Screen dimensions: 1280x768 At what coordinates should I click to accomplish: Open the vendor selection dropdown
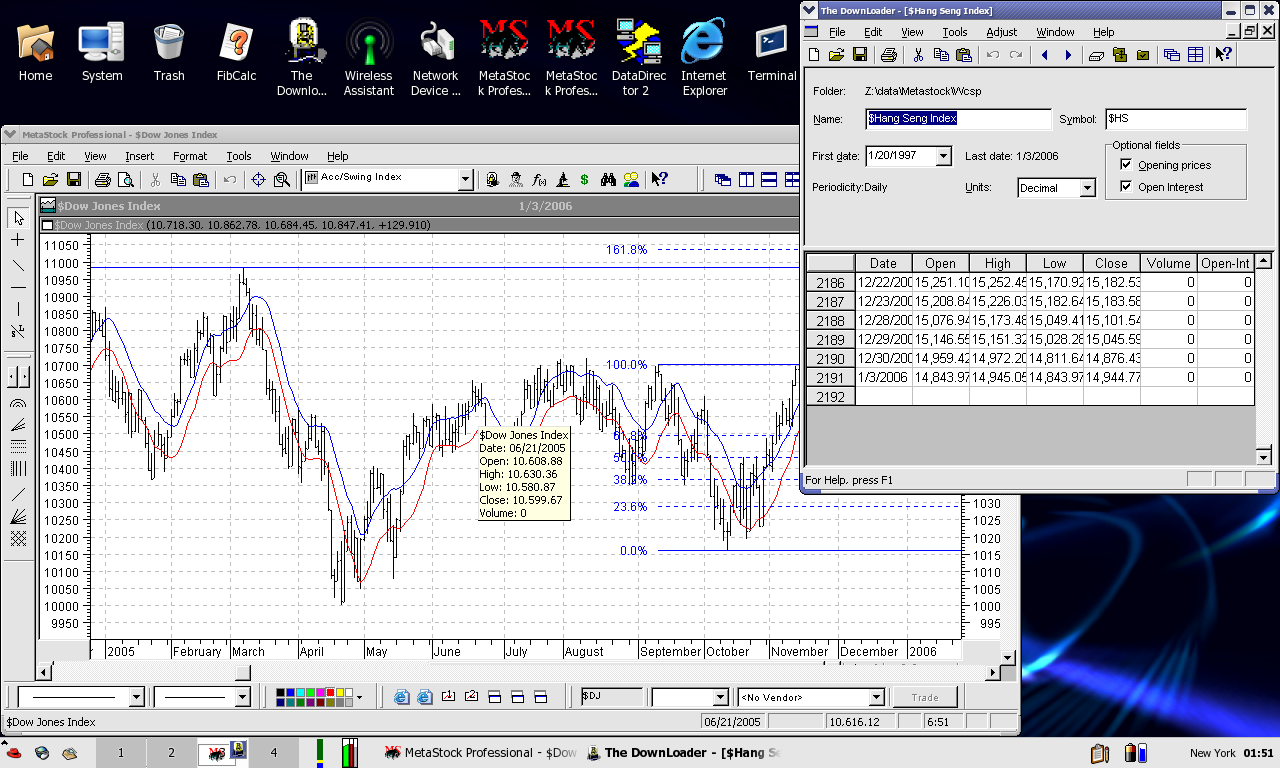pos(875,696)
